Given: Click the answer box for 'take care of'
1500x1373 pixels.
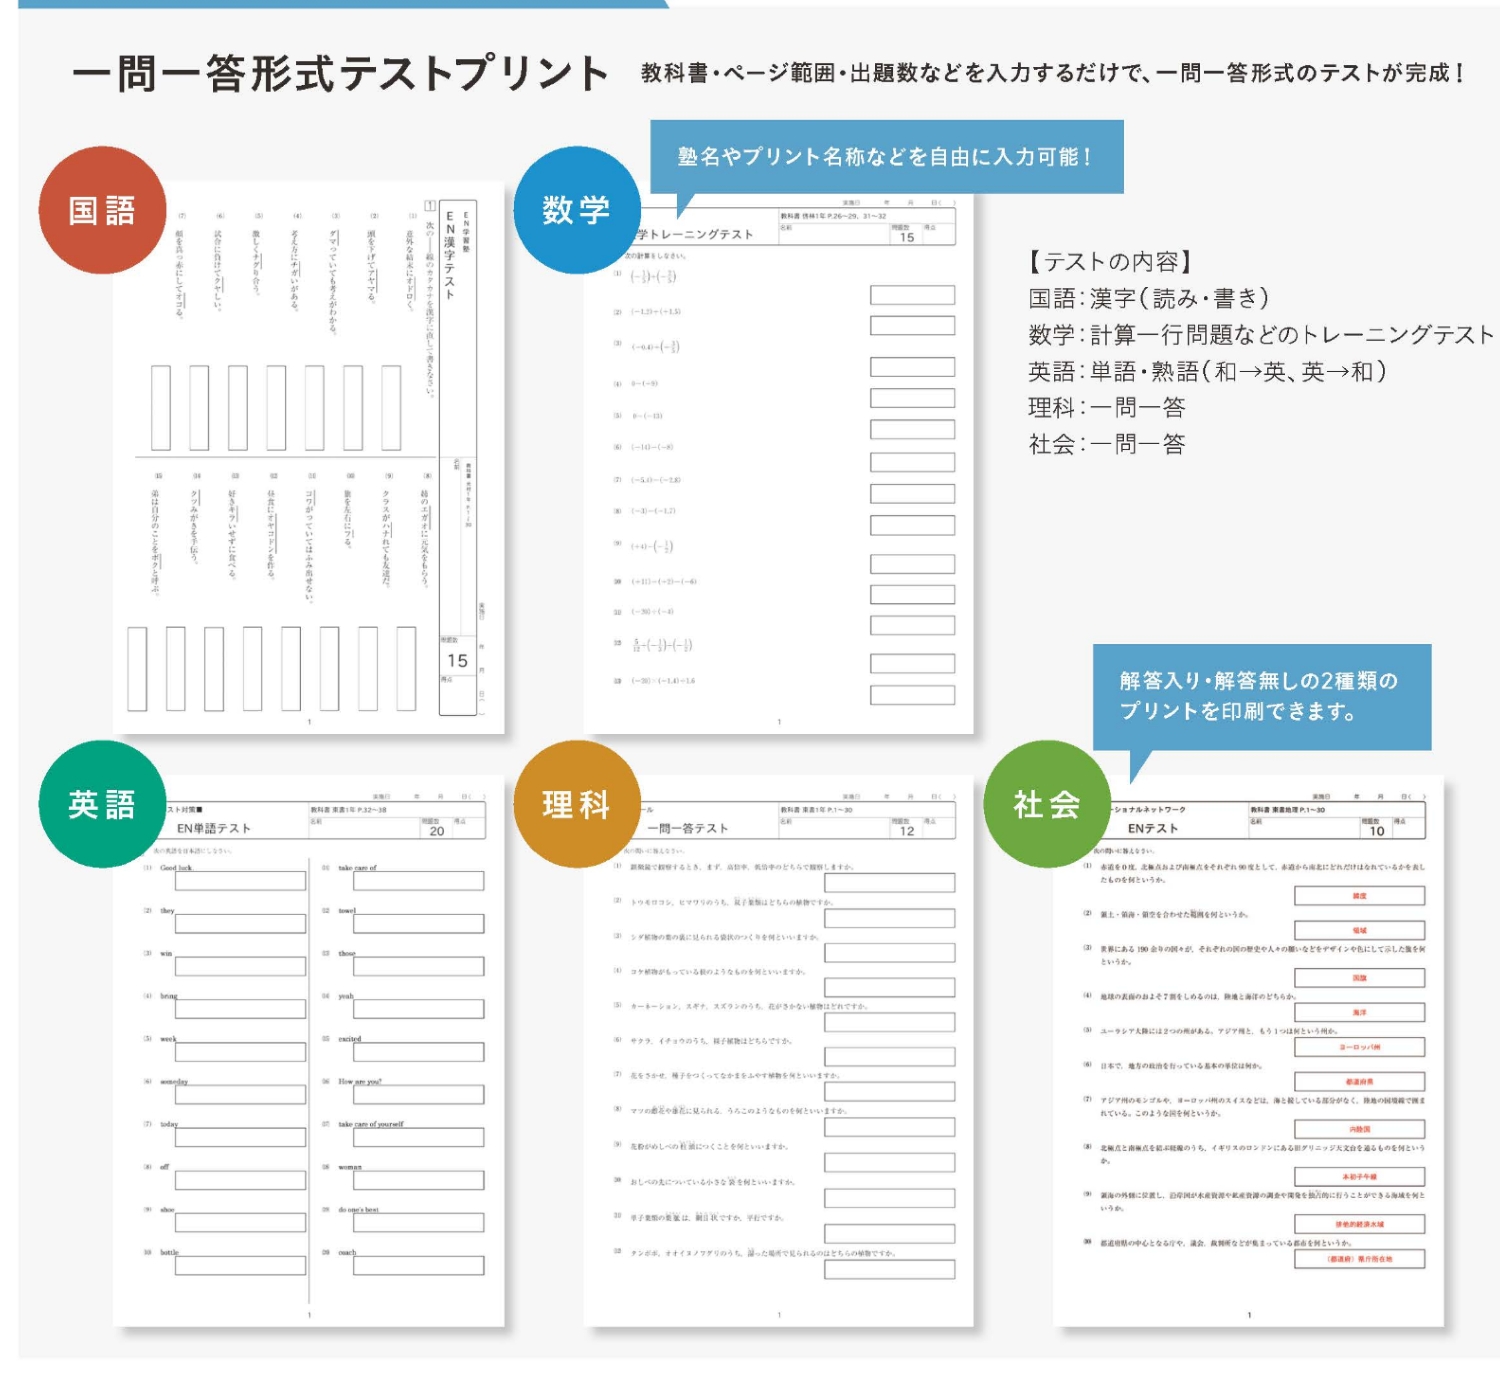Looking at the screenshot, I should [x=419, y=881].
